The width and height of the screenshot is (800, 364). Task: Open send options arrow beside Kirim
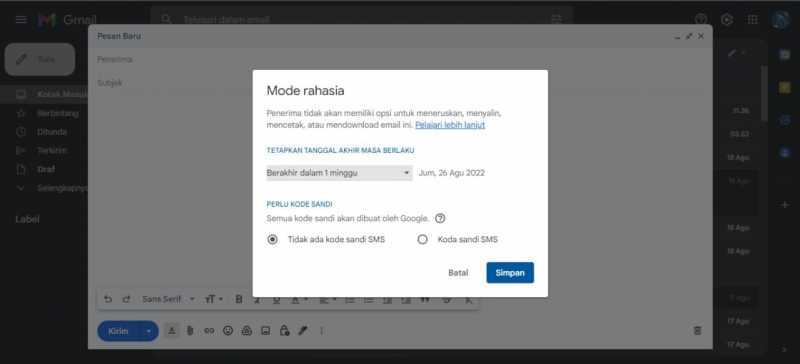149,331
